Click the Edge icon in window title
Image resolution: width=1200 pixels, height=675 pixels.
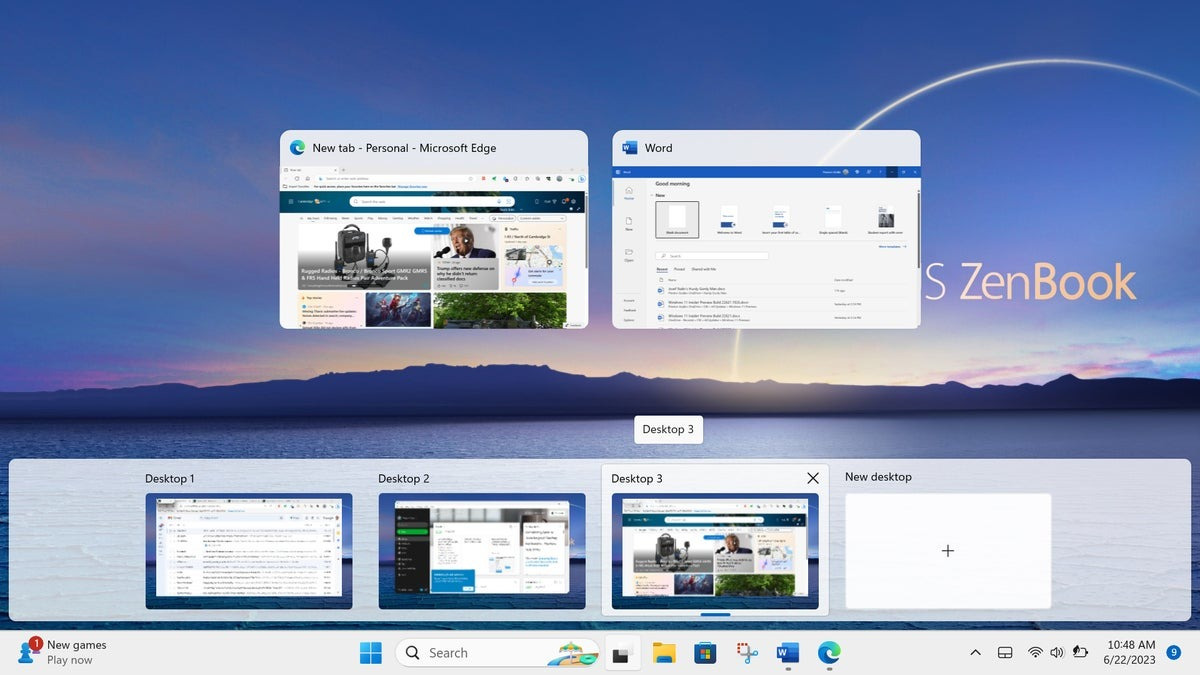point(297,148)
